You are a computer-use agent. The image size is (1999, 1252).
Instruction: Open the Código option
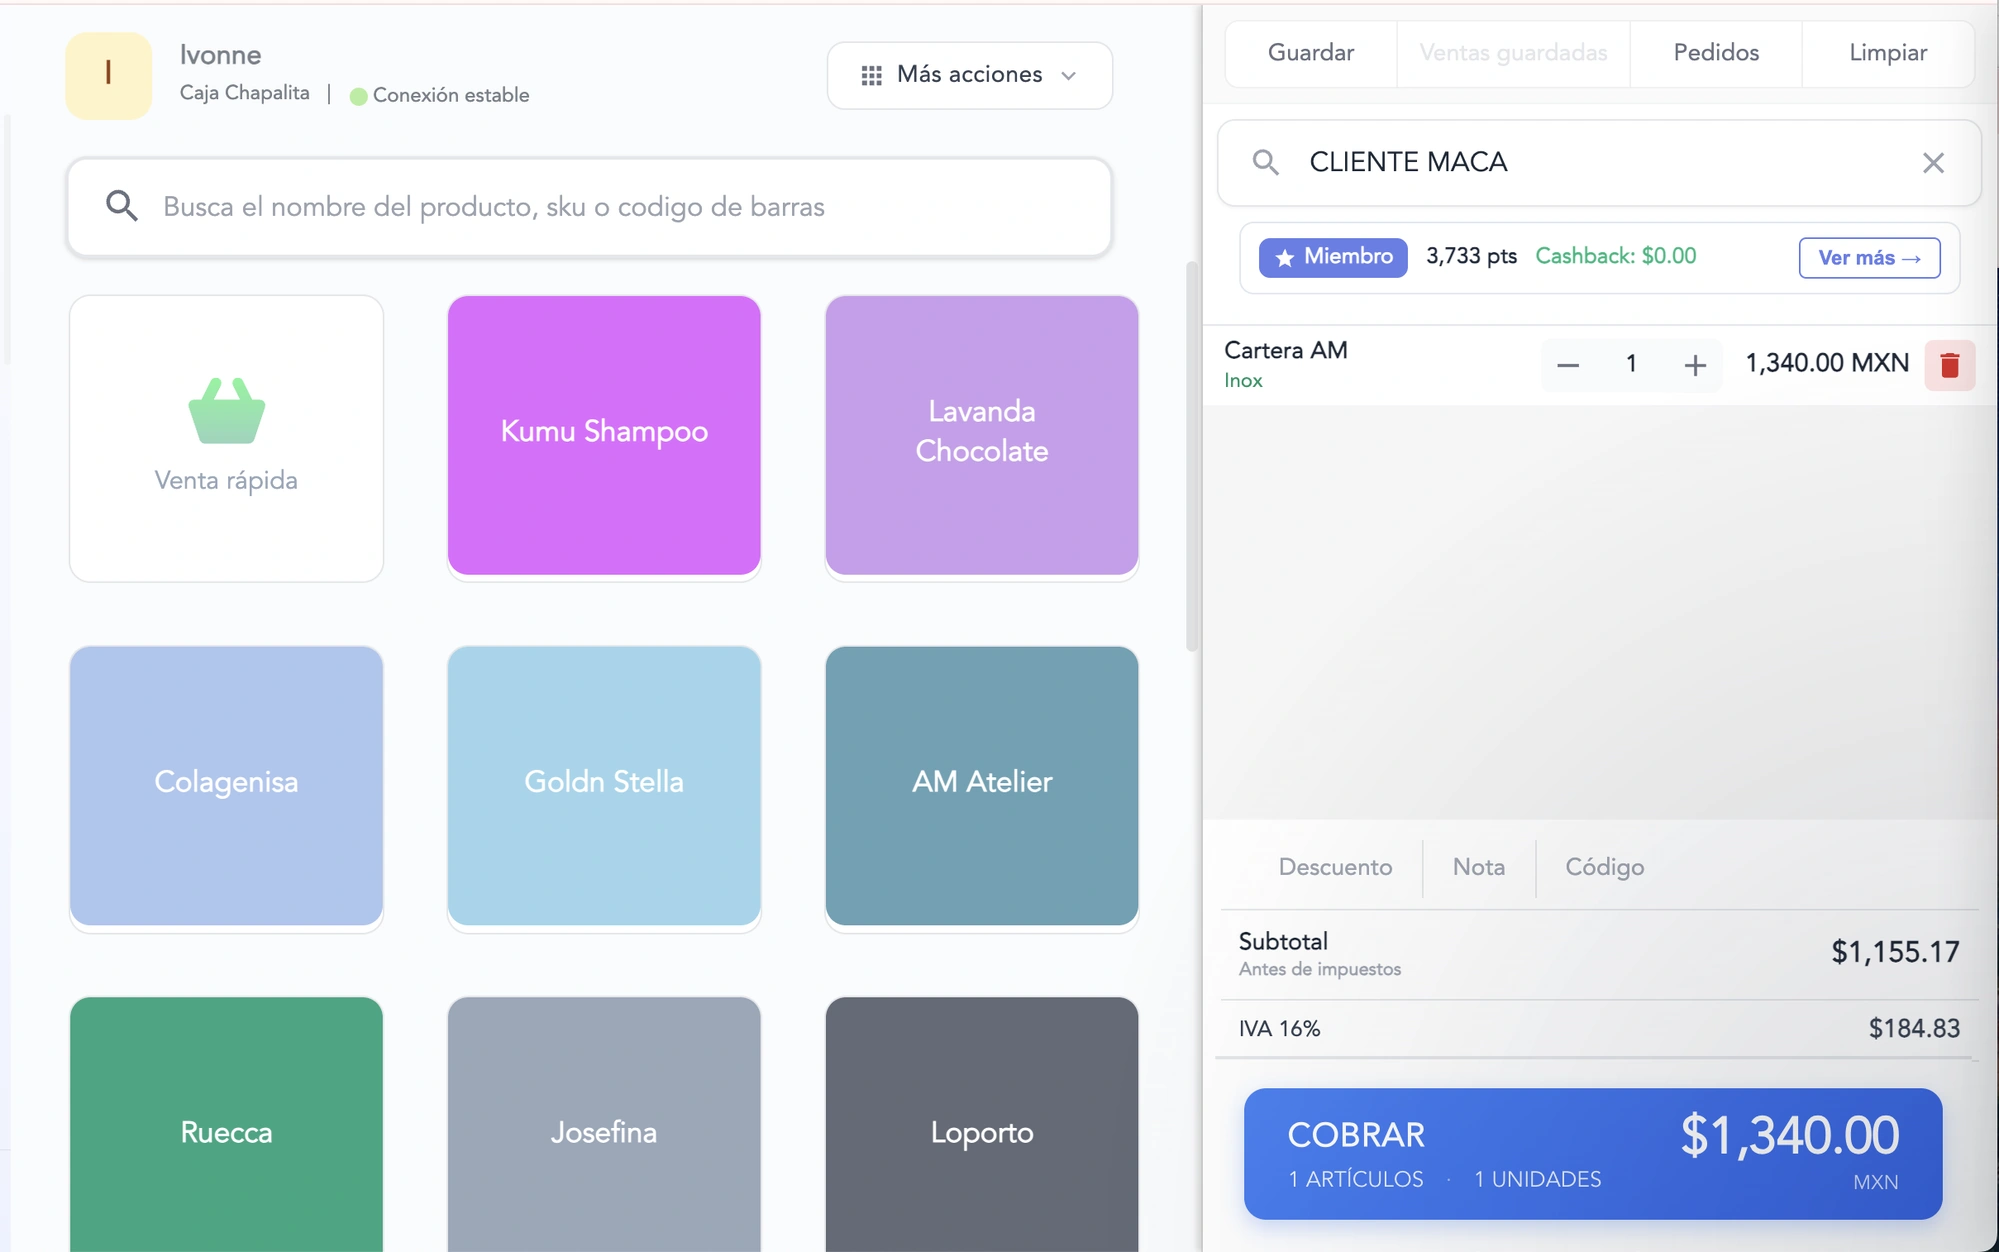point(1604,867)
